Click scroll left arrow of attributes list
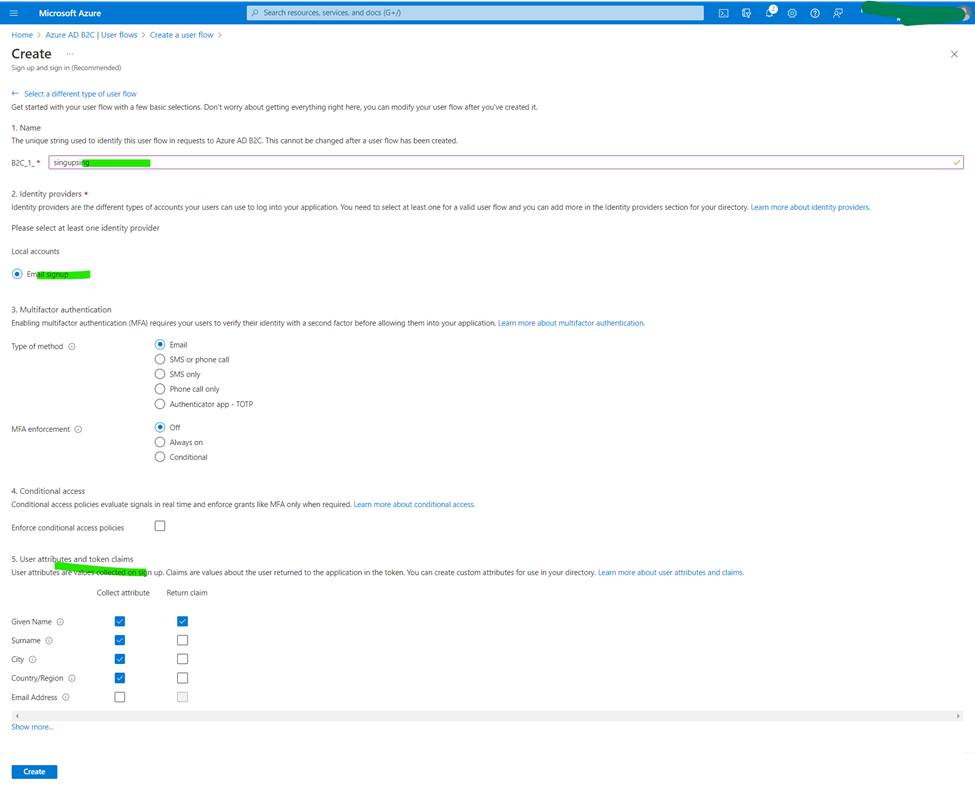Image resolution: width=975 pixels, height=790 pixels. (17, 716)
